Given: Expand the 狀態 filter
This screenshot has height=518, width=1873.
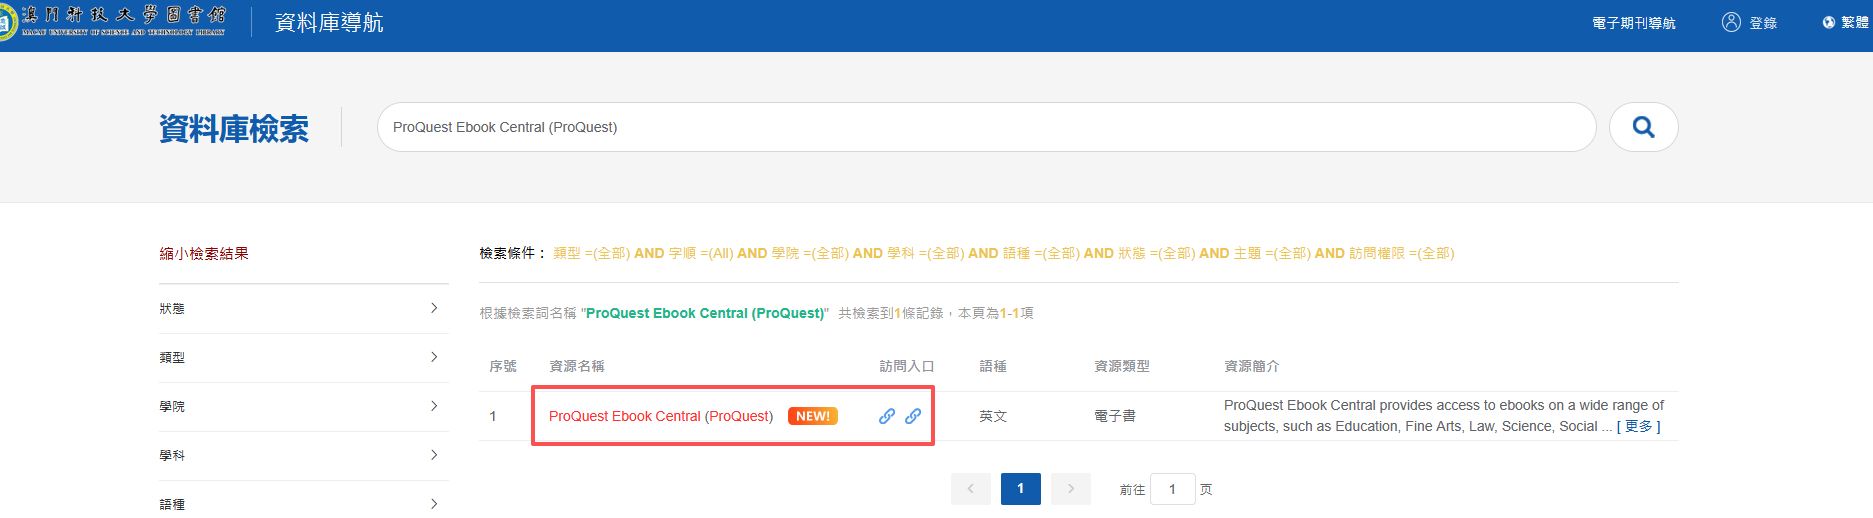Looking at the screenshot, I should (x=433, y=308).
